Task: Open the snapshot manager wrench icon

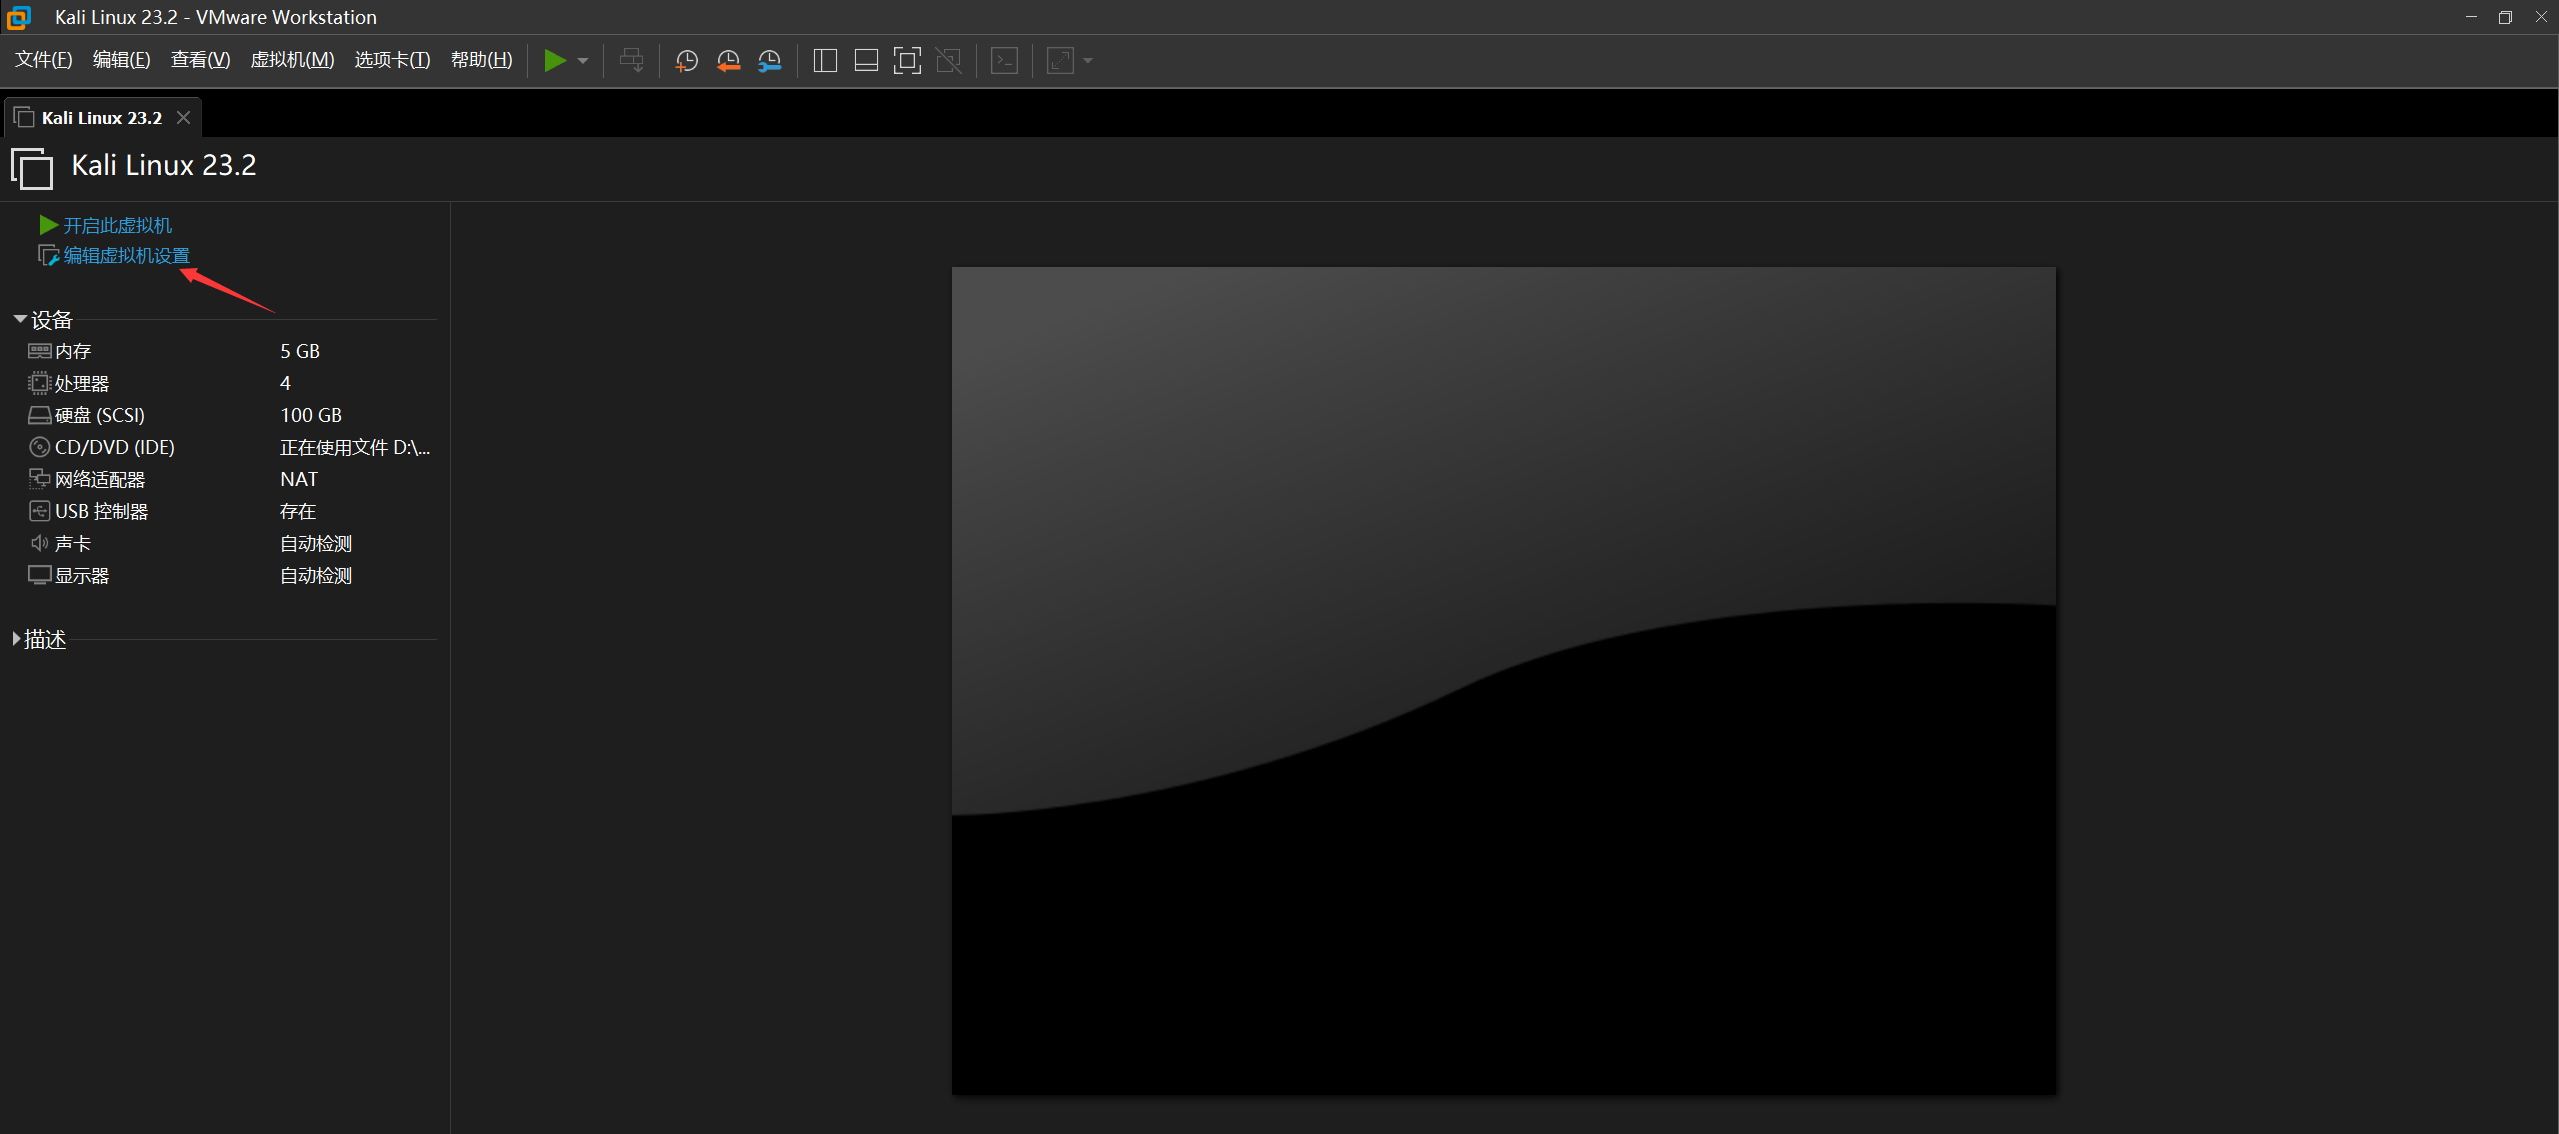Action: click(769, 61)
